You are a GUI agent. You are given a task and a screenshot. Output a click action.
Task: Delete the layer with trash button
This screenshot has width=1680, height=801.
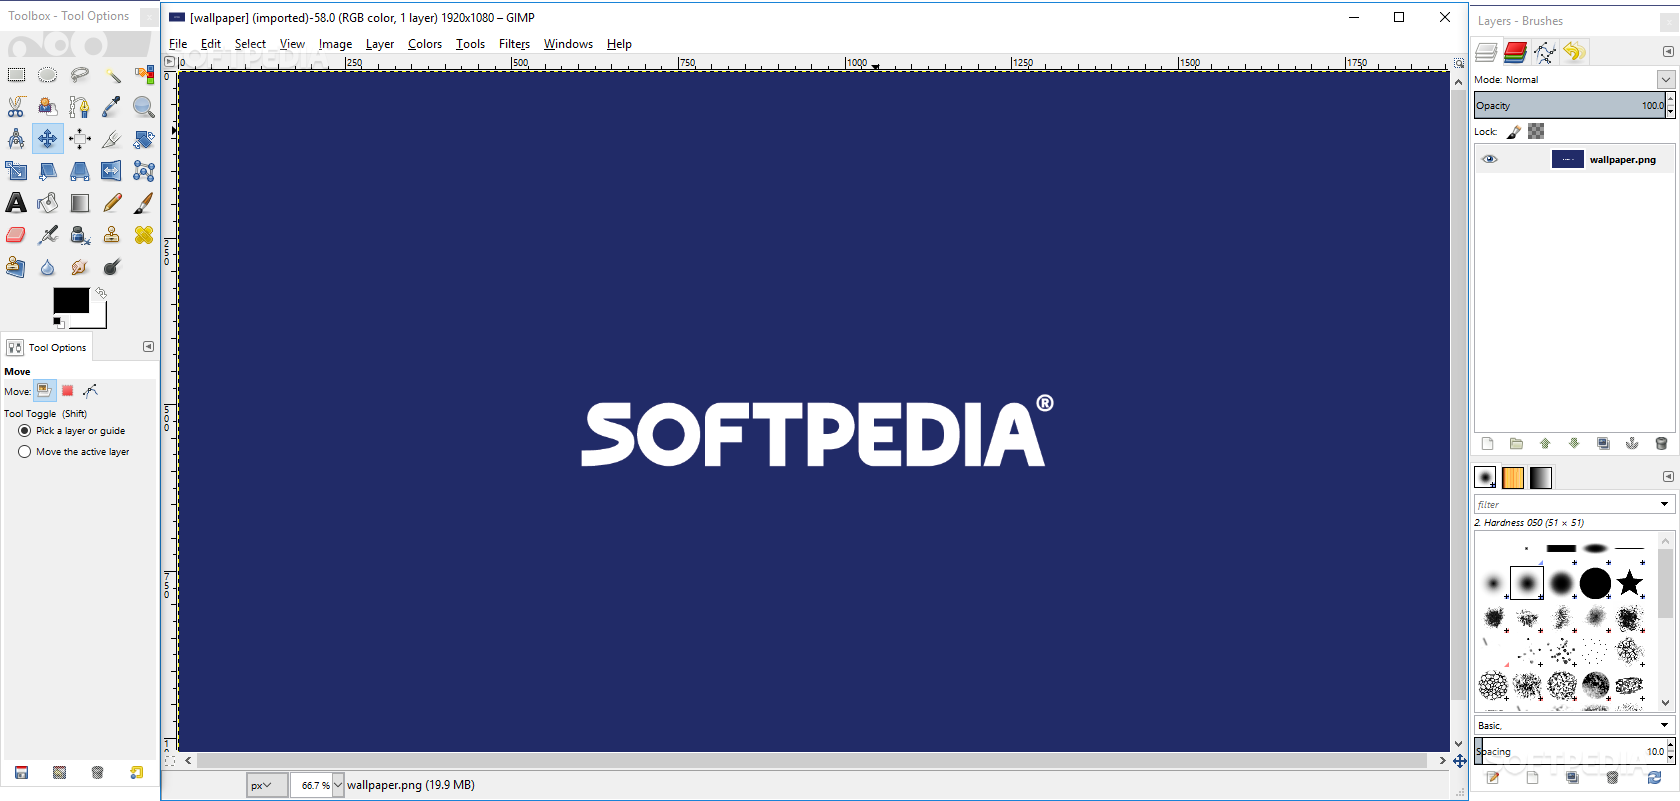click(1662, 444)
